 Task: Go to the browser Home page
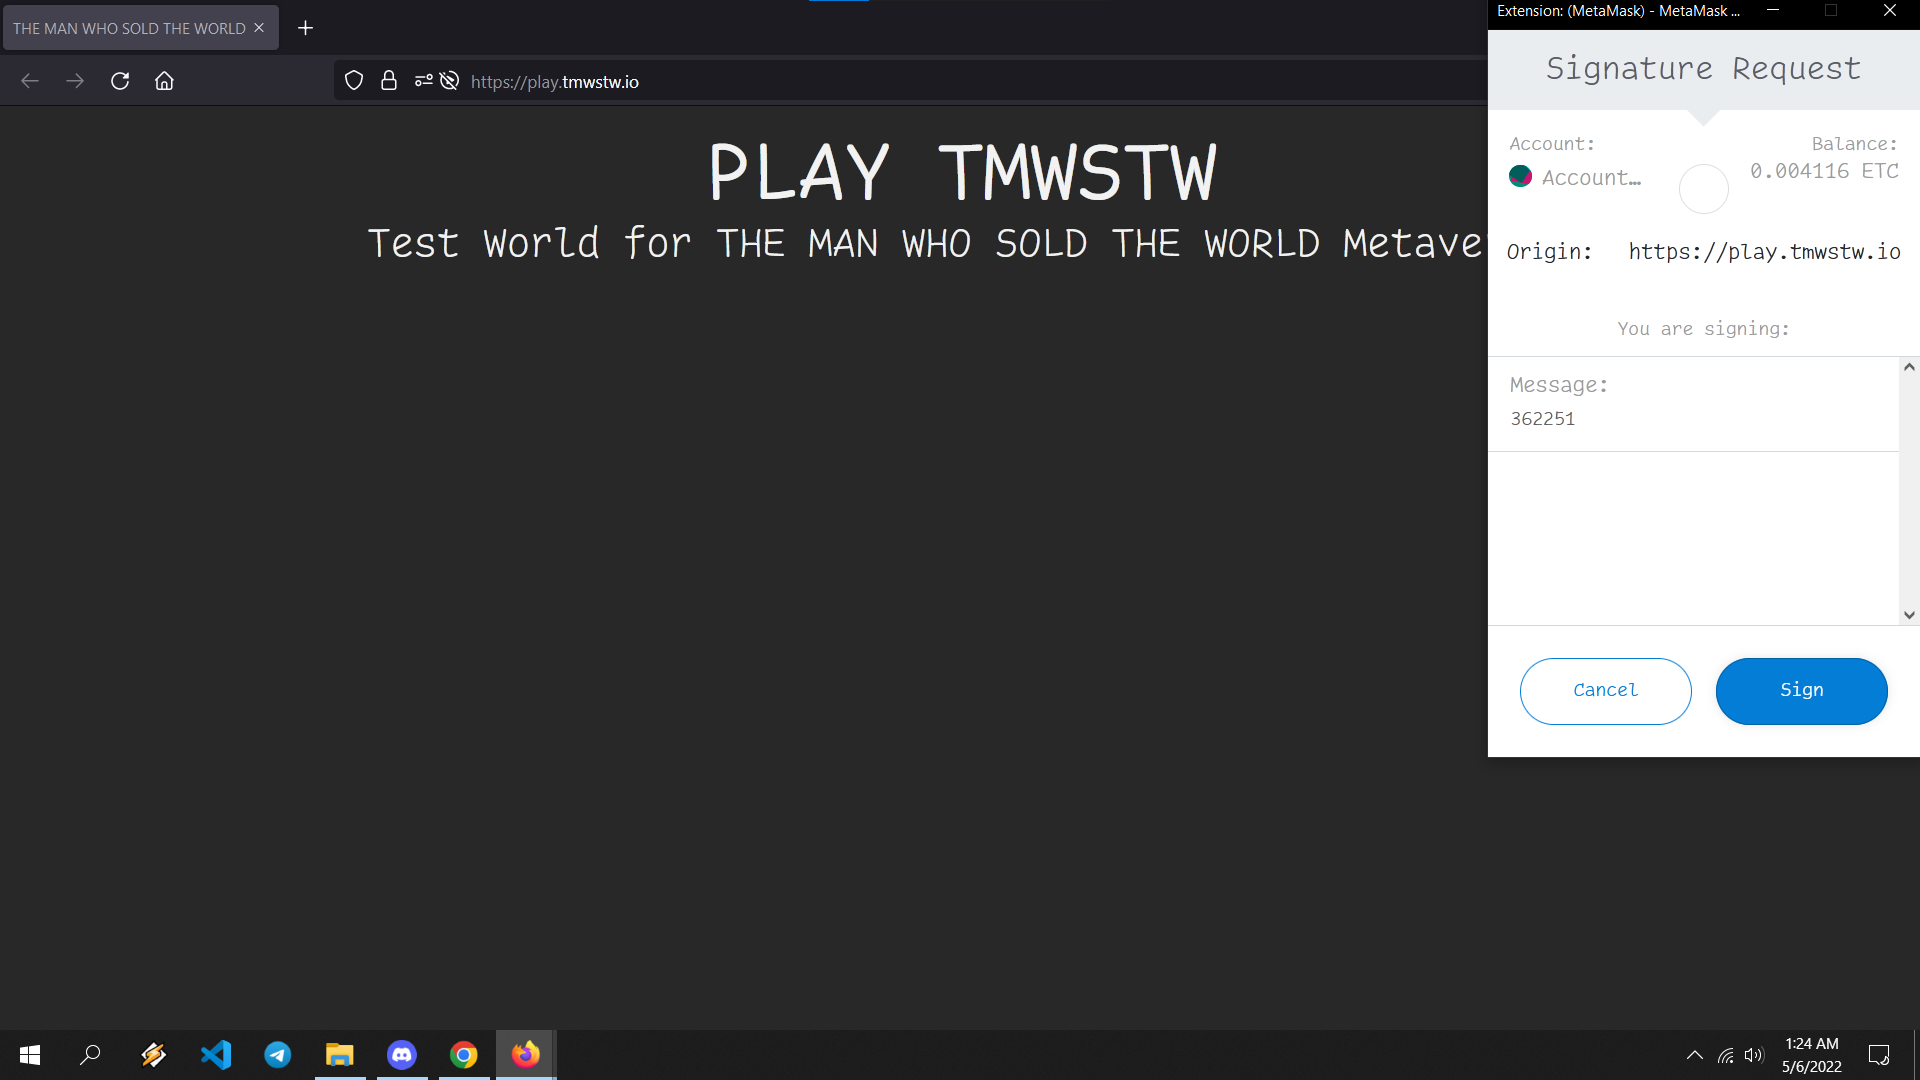click(164, 81)
